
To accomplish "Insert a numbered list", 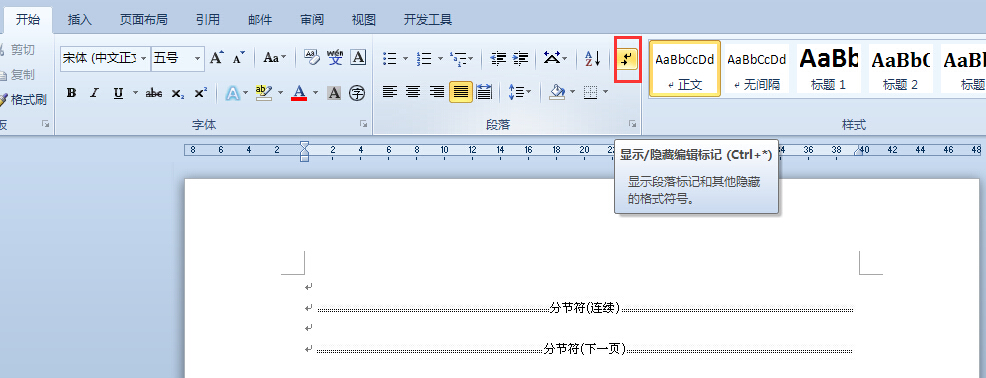I will (x=424, y=58).
